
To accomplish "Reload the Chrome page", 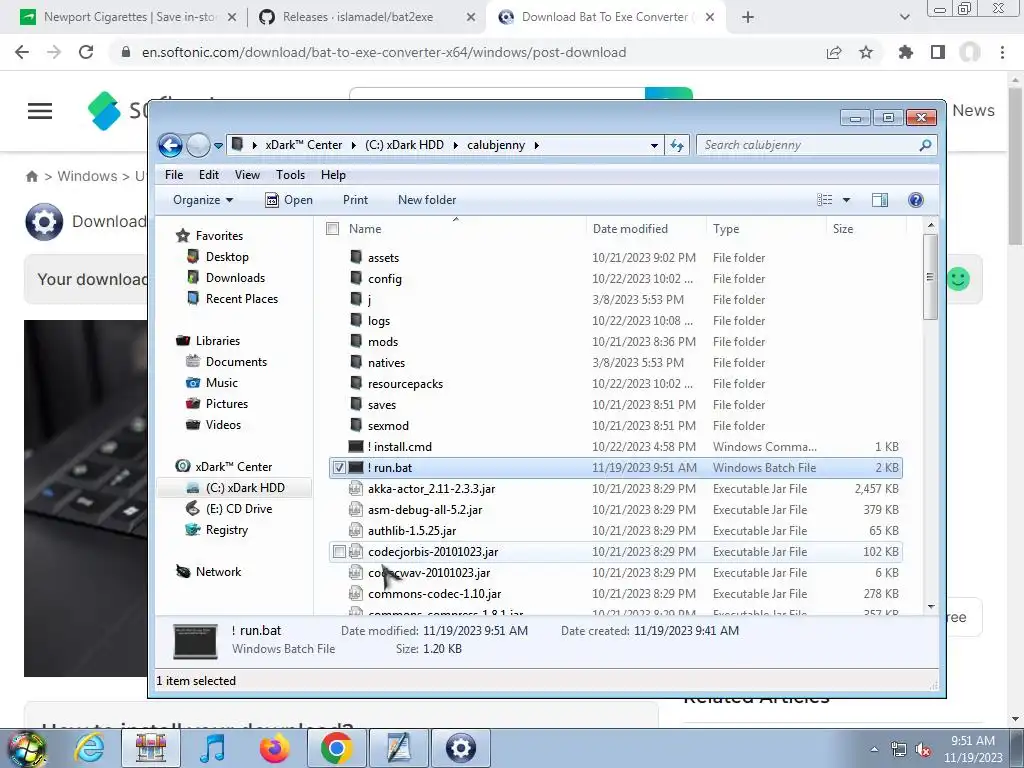I will 86,52.
